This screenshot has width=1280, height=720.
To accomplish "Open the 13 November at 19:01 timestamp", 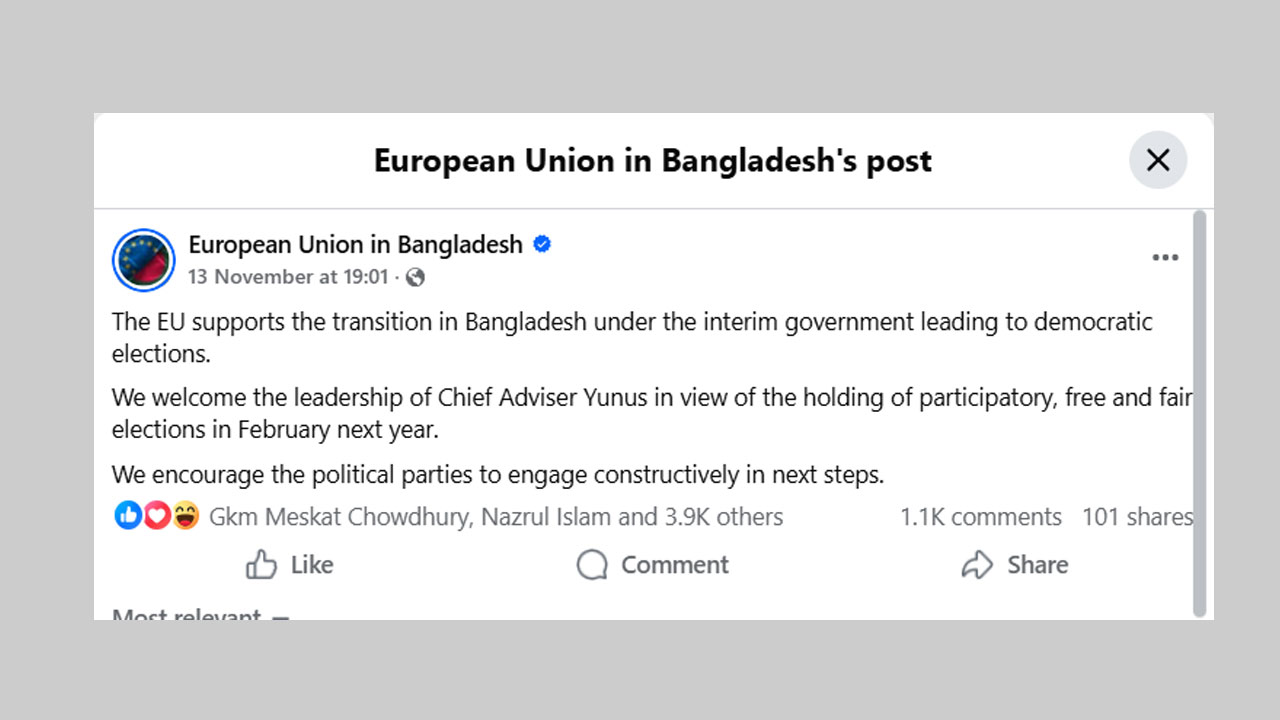I will point(288,277).
